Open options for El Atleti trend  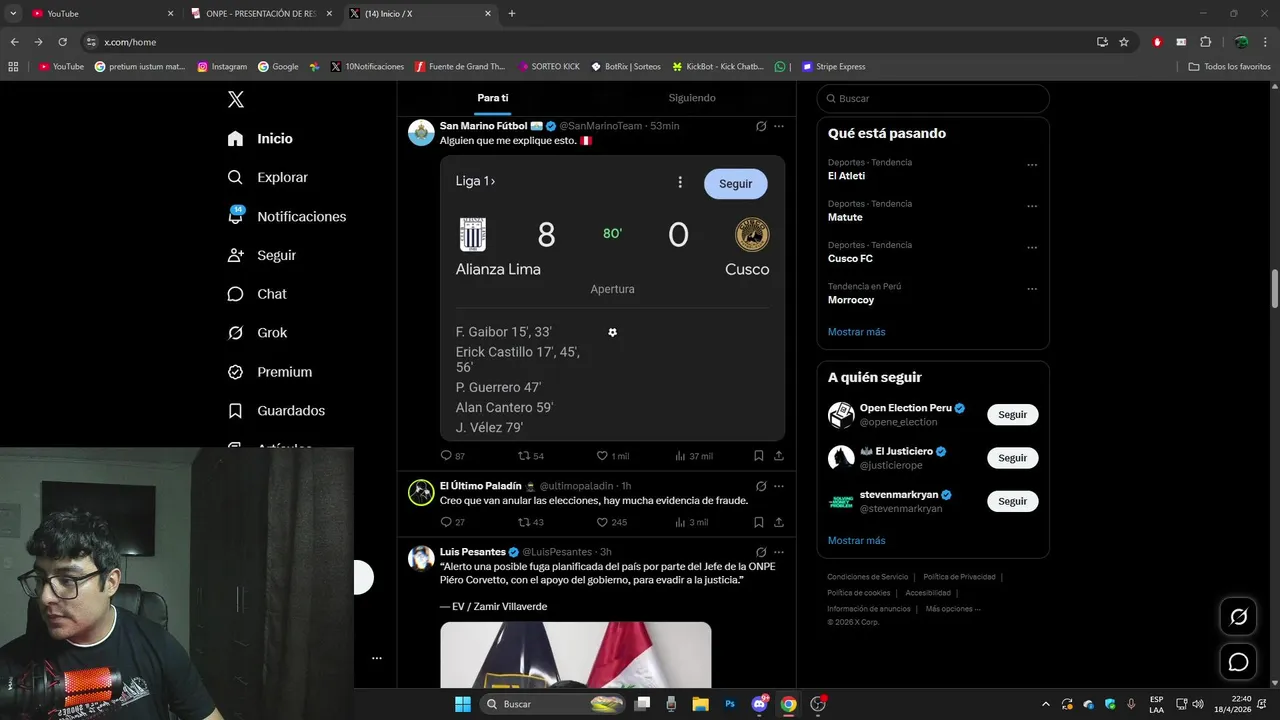(x=1032, y=165)
